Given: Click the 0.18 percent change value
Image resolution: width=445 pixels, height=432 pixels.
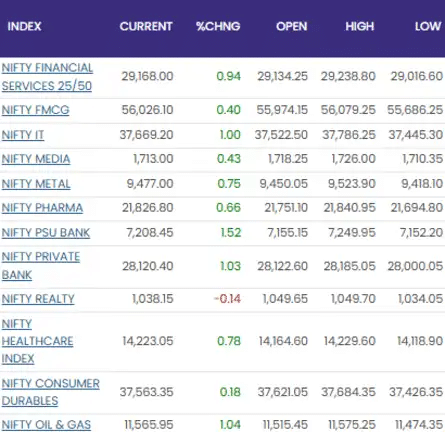Looking at the screenshot, I should [230, 392].
